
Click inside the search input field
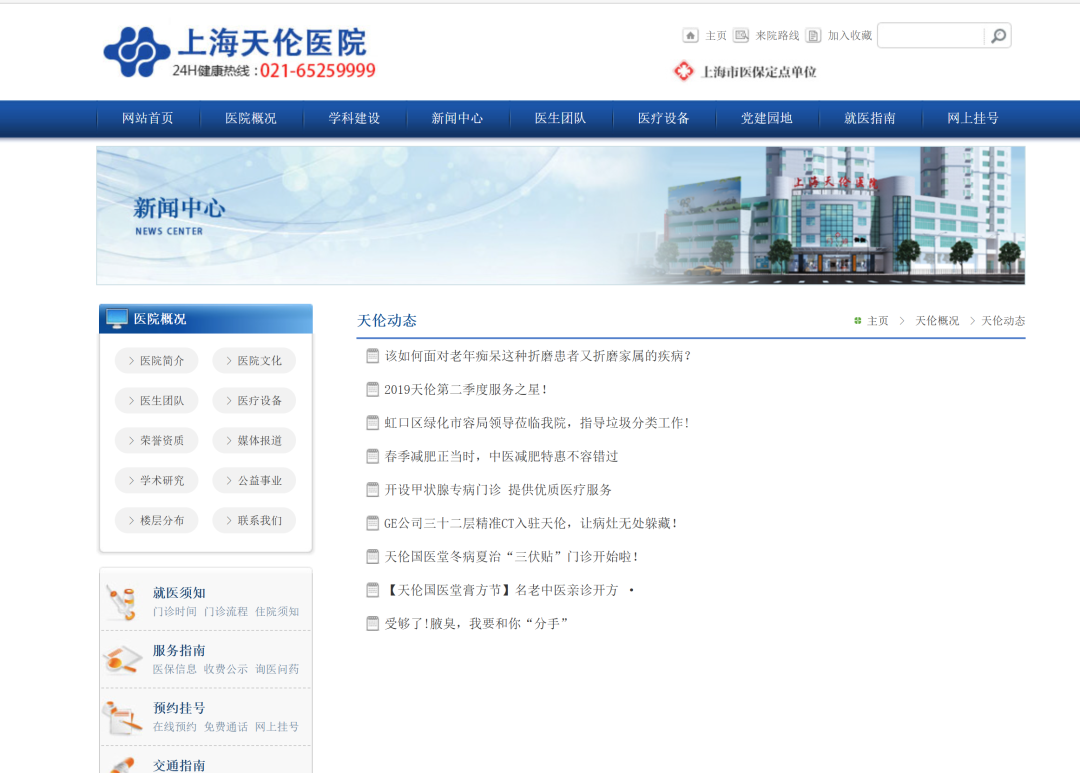[930, 35]
